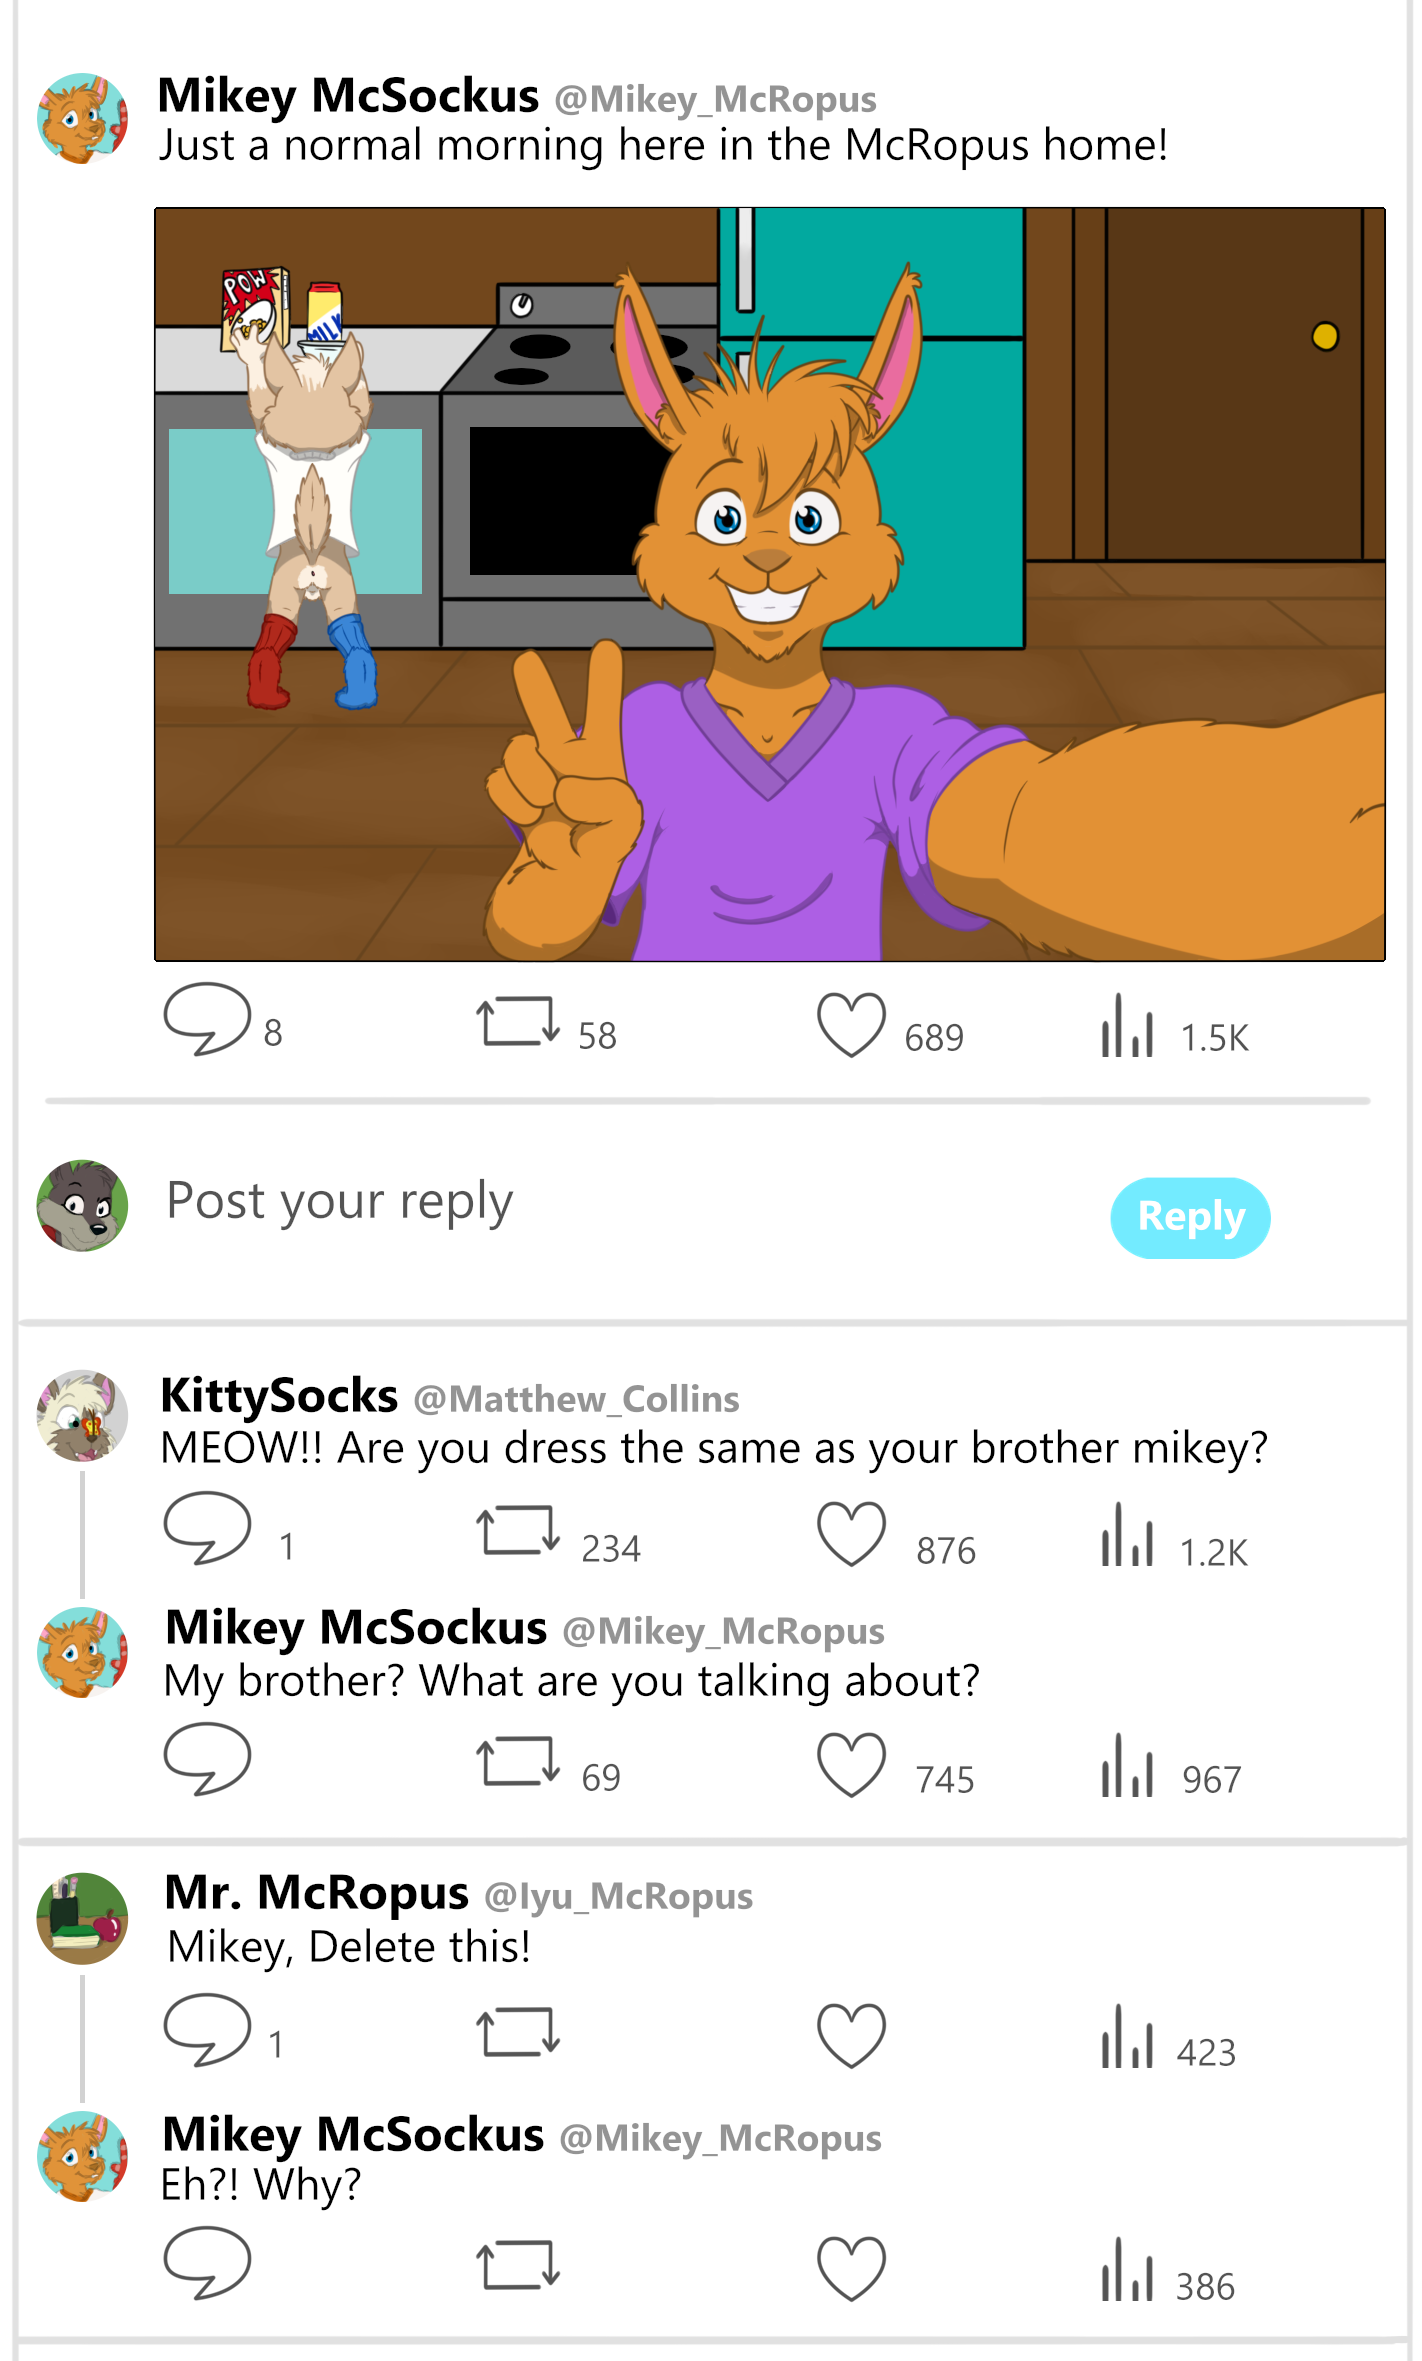Like the KittySocks reply
The height and width of the screenshot is (2361, 1422).
(851, 1534)
